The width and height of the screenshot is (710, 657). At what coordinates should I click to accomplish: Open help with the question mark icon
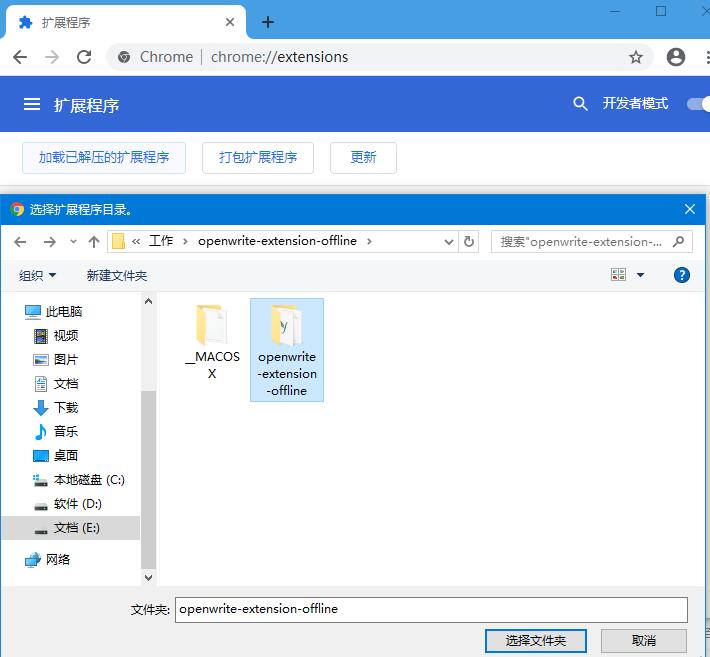pyautogui.click(x=681, y=275)
